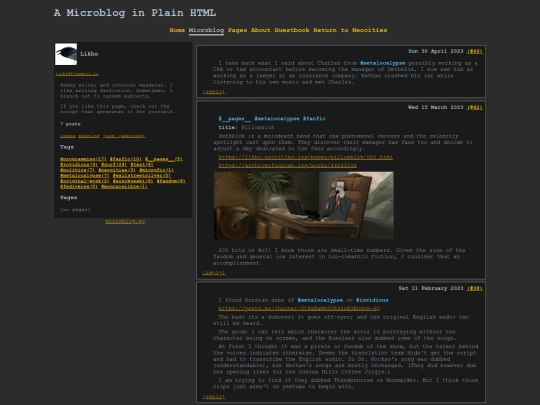
Task: Filter by #neocities(3) tag
Action: click(117, 170)
